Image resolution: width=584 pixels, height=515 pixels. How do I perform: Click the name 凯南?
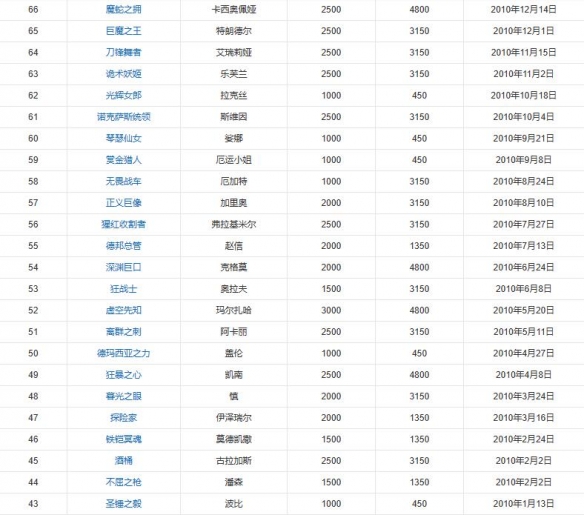tap(234, 375)
